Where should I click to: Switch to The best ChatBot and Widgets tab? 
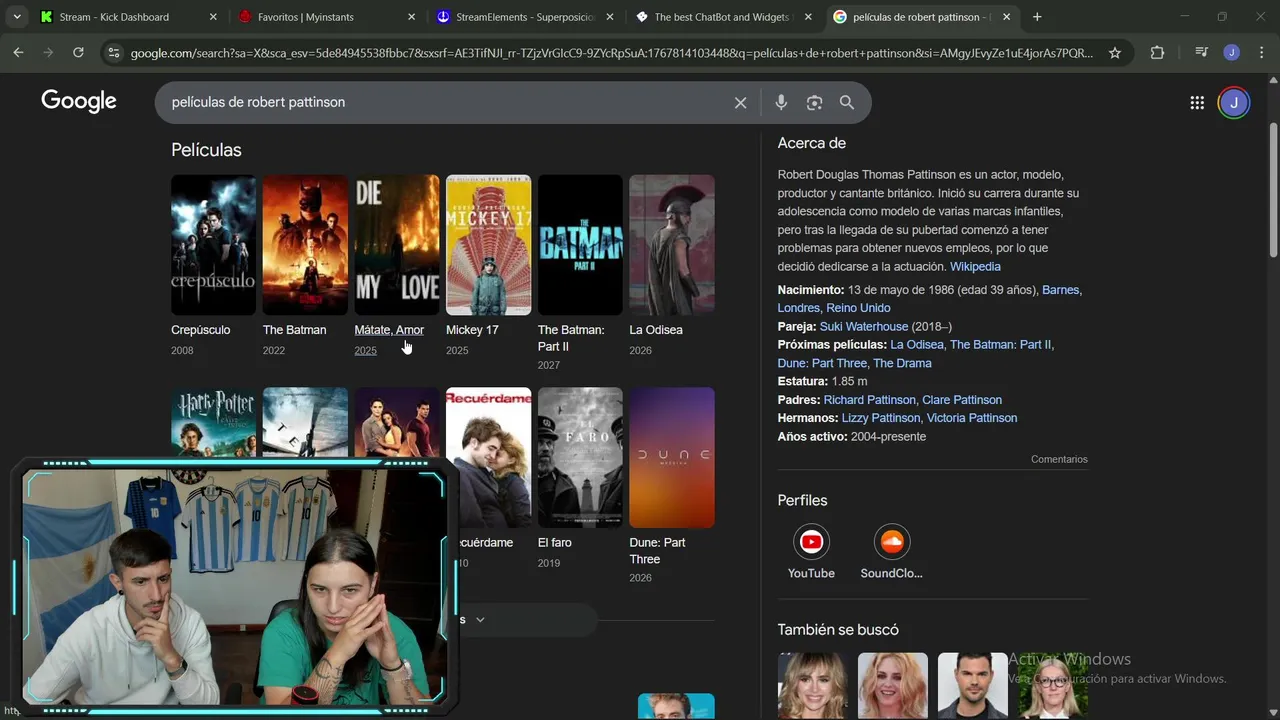click(x=723, y=17)
